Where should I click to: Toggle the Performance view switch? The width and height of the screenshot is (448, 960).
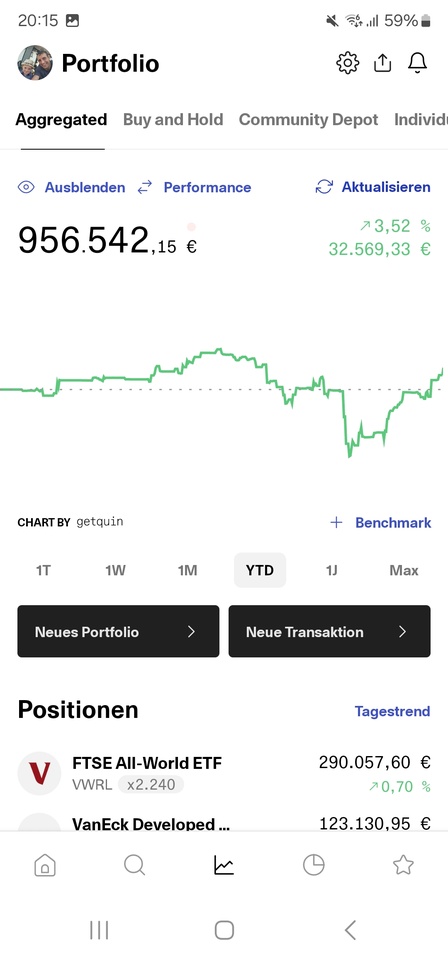(195, 187)
